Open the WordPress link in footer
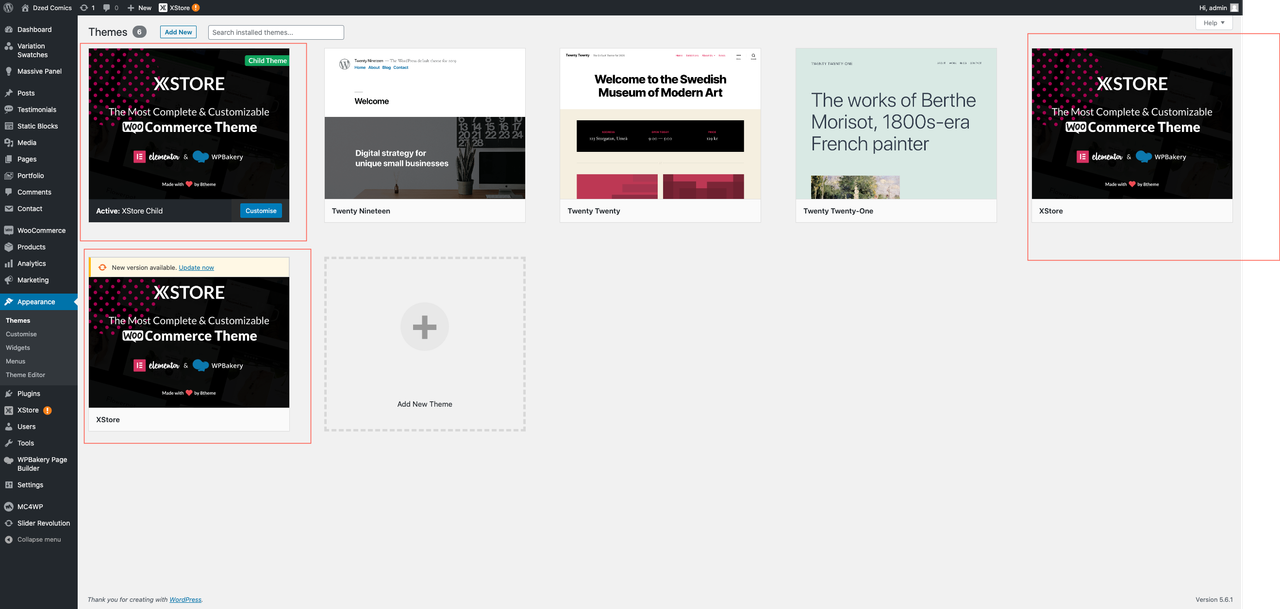This screenshot has height=609, width=1280. click(185, 599)
